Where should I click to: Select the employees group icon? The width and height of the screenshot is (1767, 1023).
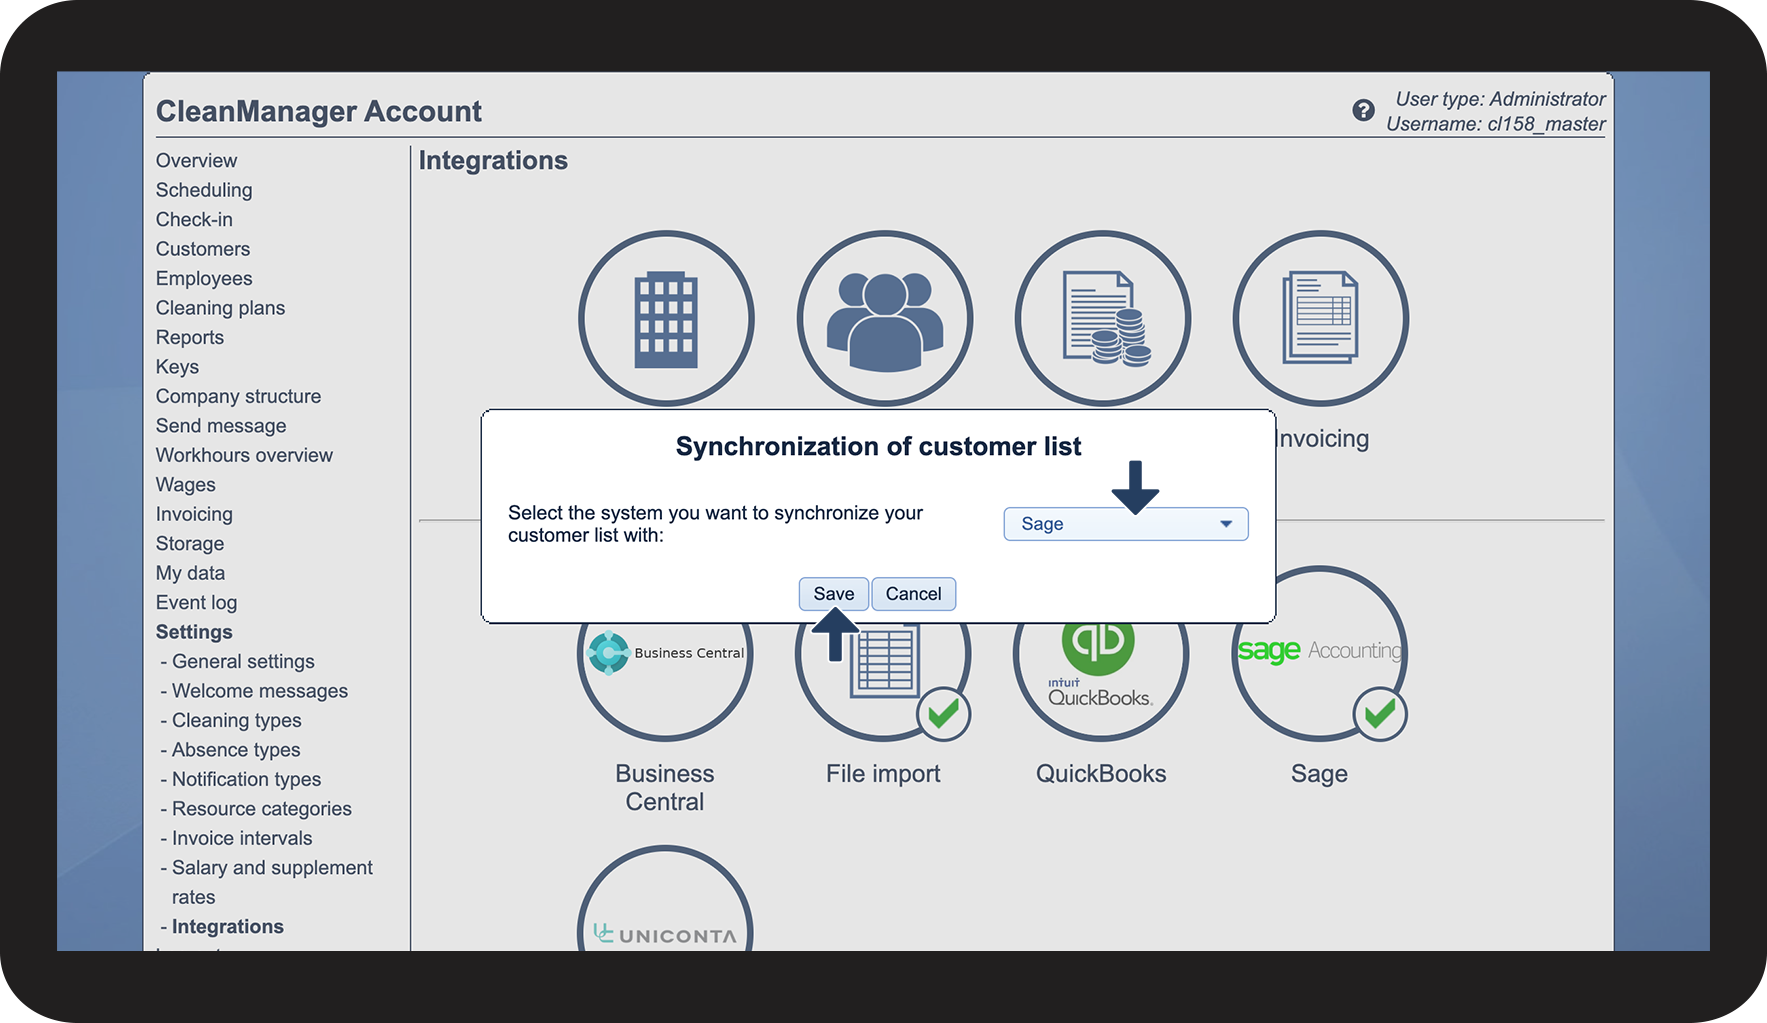(x=884, y=318)
